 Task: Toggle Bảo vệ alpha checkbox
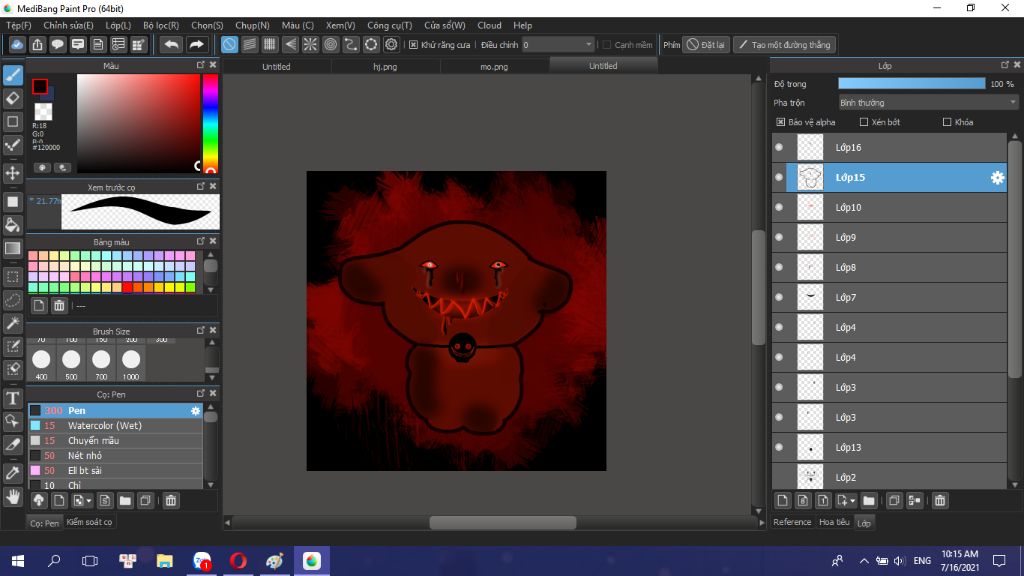click(x=780, y=122)
